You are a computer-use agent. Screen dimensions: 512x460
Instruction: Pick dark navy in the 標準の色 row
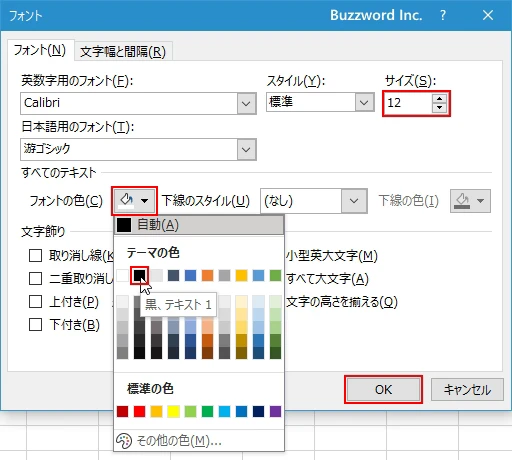click(258, 411)
